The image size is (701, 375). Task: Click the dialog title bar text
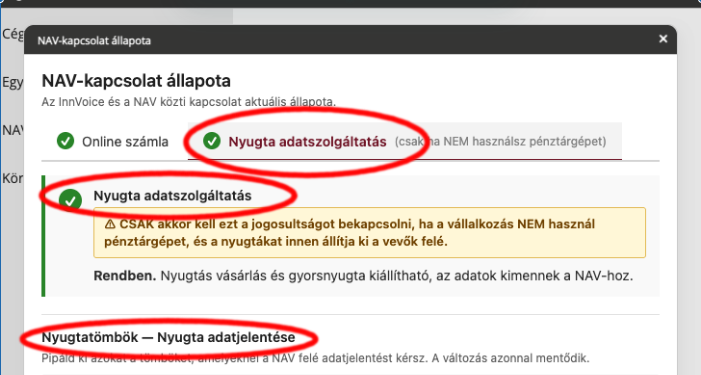pos(94,41)
